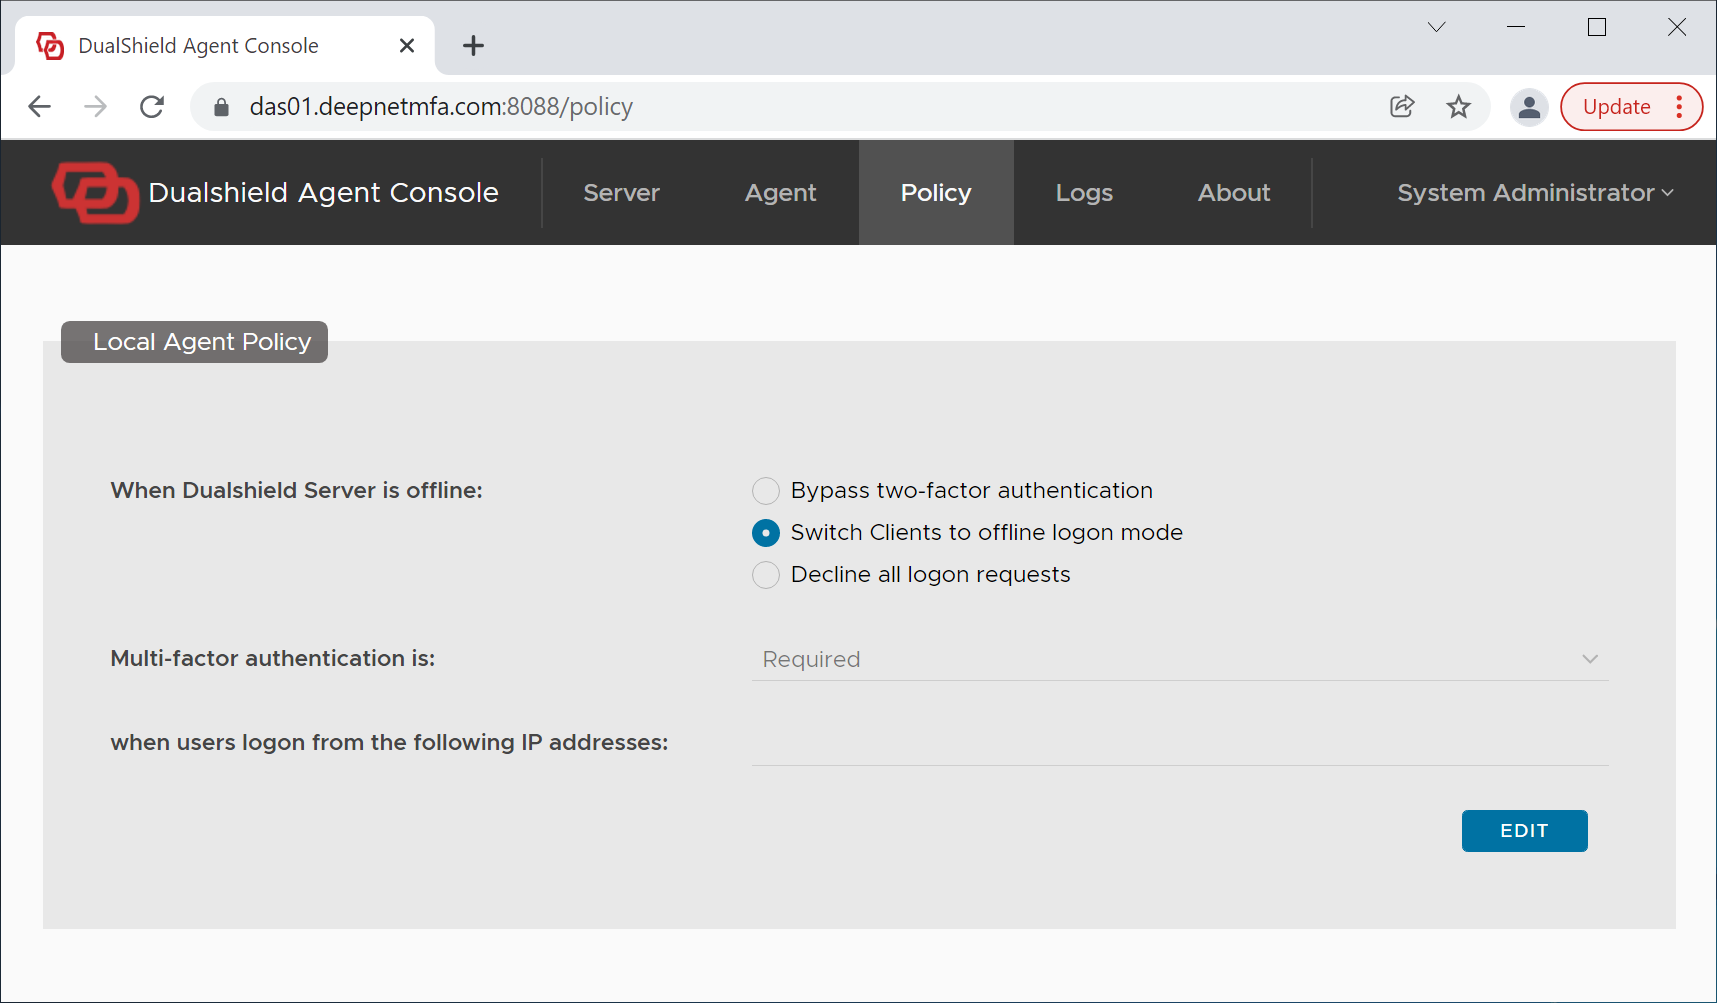The height and width of the screenshot is (1003, 1717).
Task: Select Decline all logon requests option
Action: [x=766, y=575]
